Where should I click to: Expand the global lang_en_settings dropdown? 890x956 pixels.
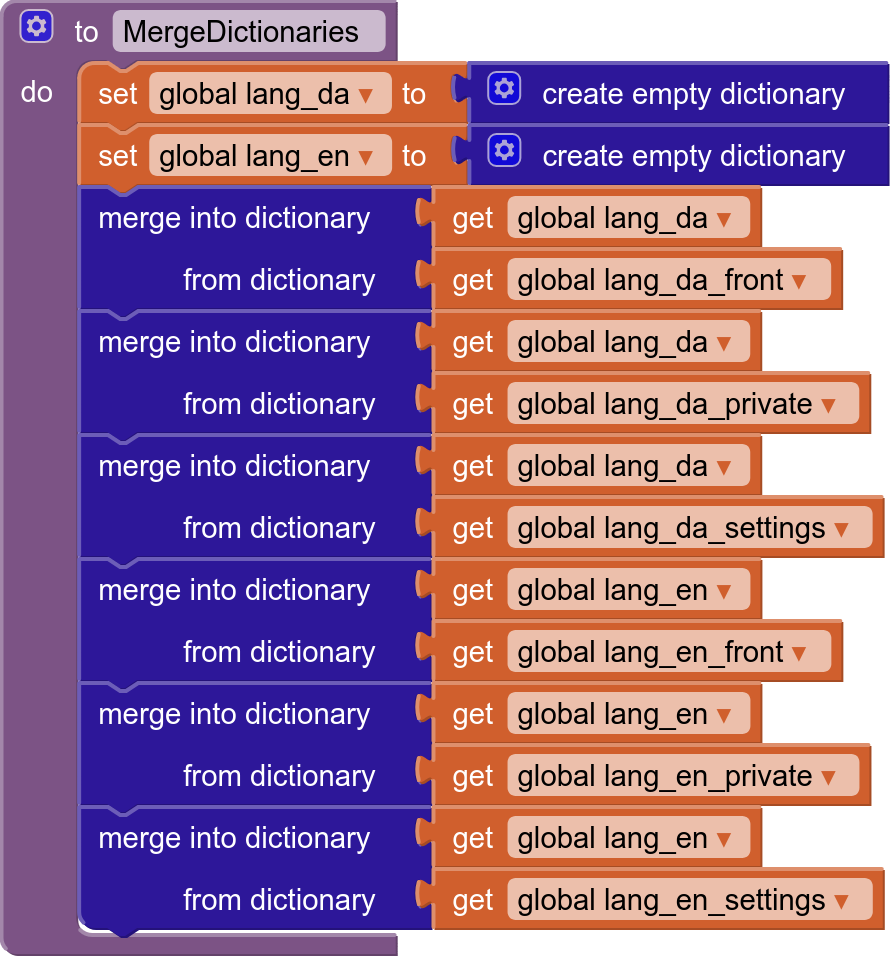(x=840, y=901)
